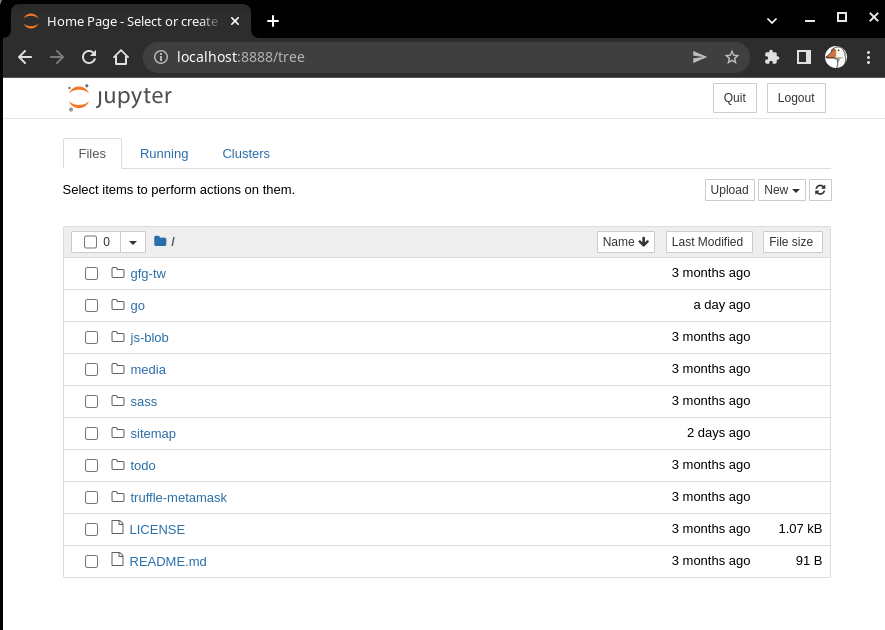Click the Quit button
Screen dimensions: 885x630
click(735, 98)
